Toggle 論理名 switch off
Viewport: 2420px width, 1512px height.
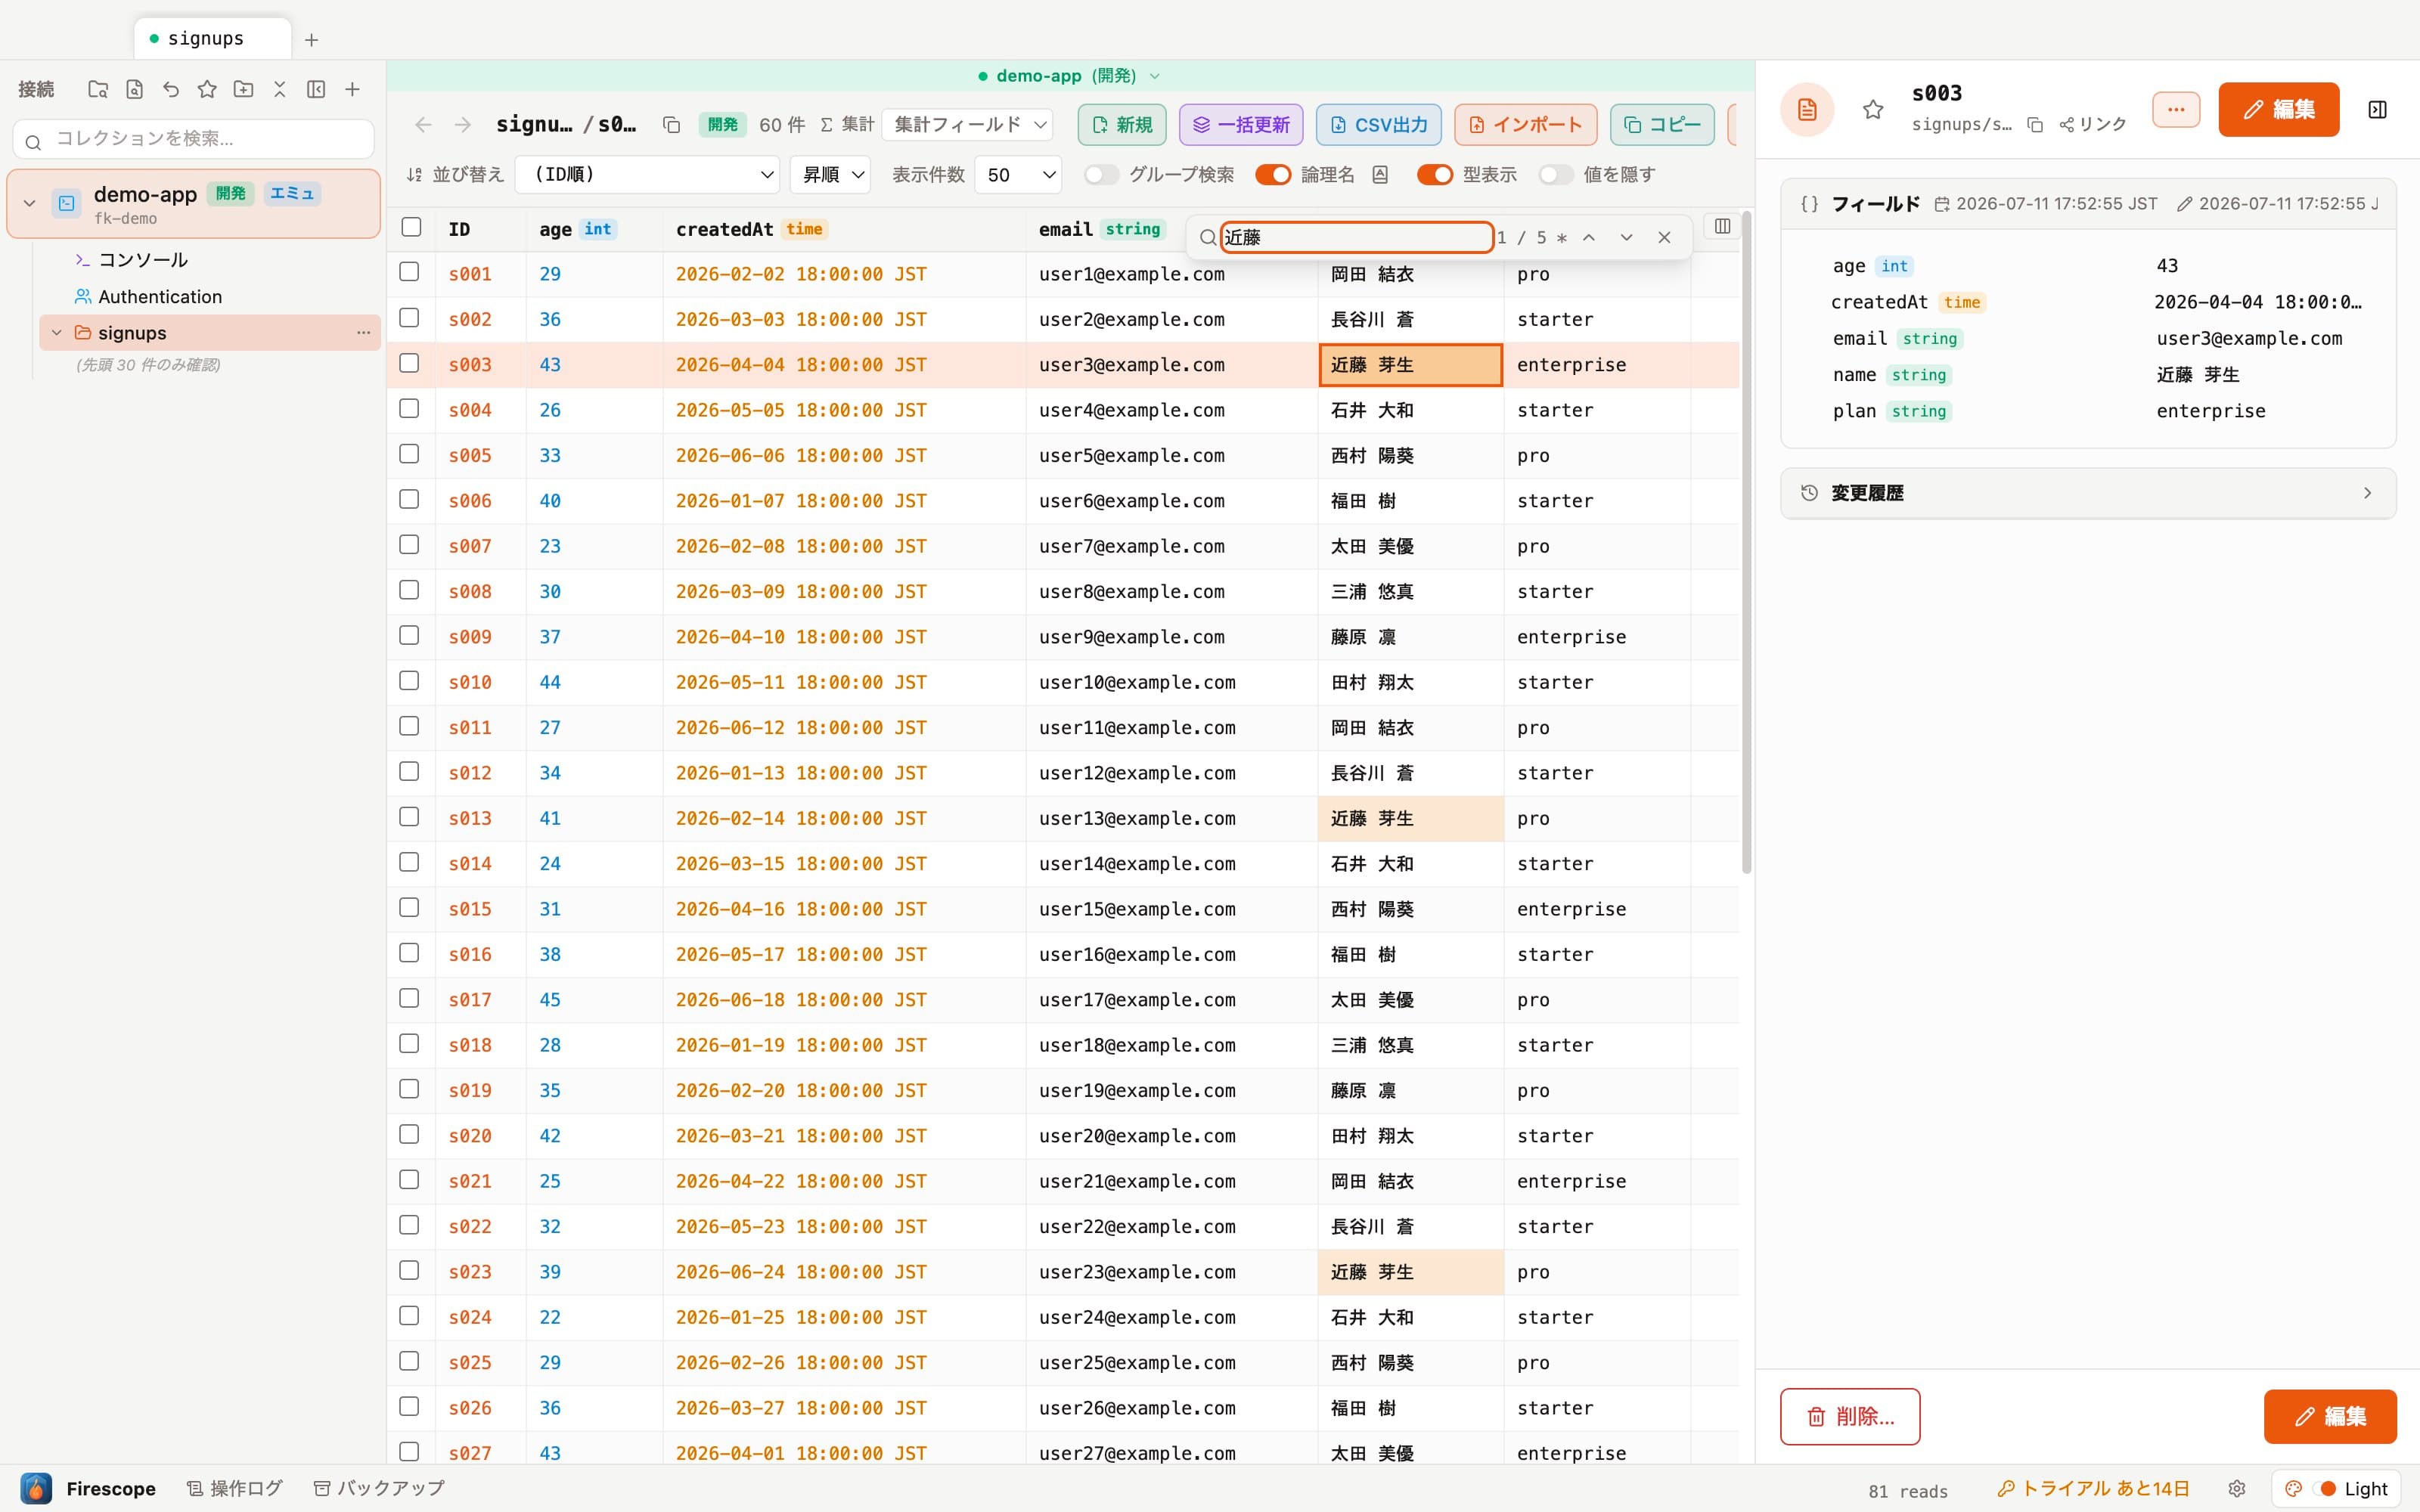click(x=1273, y=175)
